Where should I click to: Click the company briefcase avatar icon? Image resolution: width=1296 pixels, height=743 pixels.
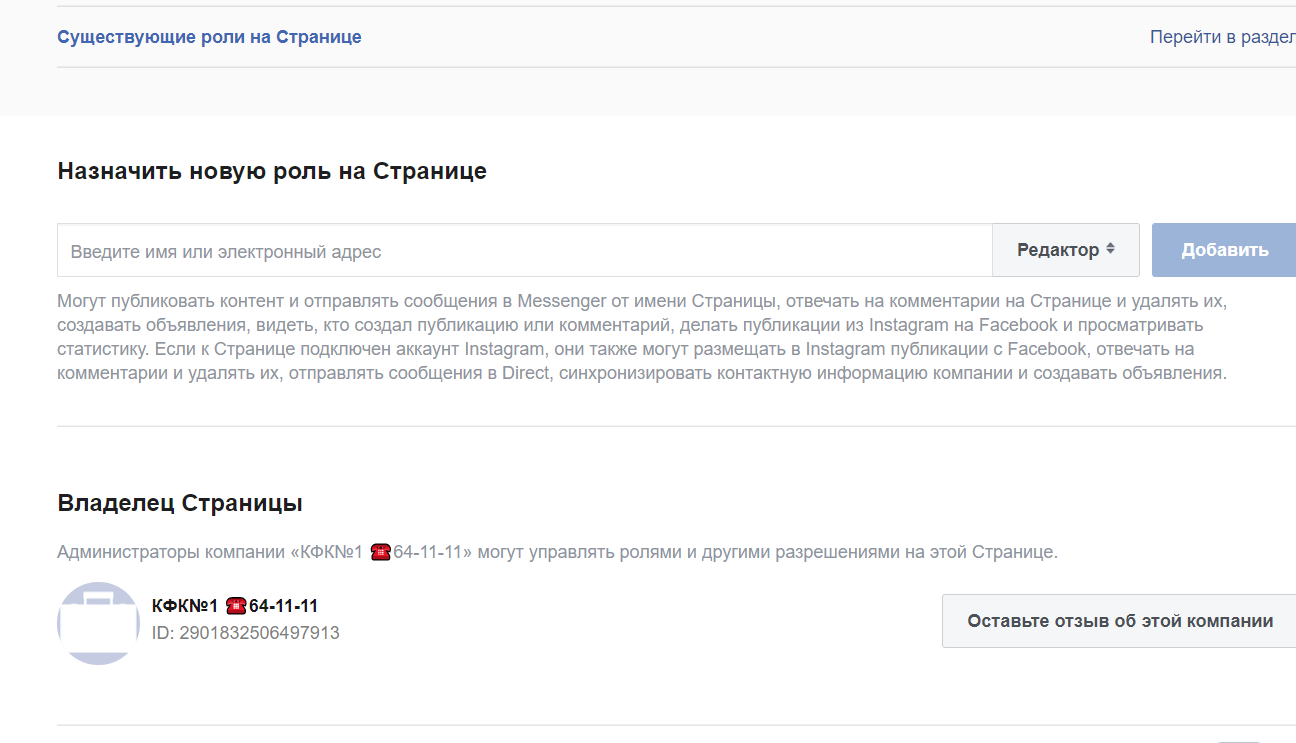pos(98,622)
